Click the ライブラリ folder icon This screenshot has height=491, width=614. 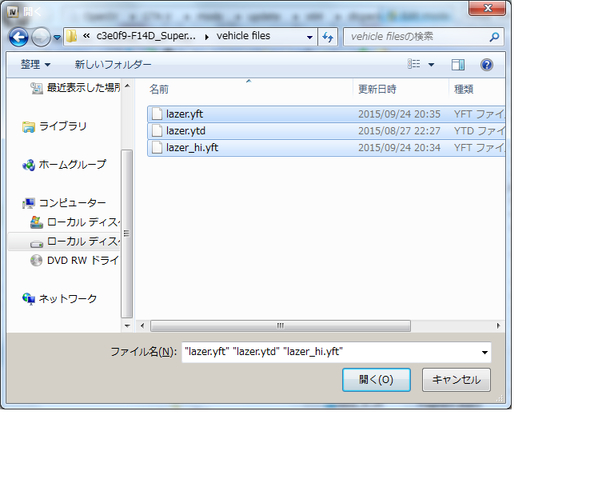pyautogui.click(x=29, y=127)
